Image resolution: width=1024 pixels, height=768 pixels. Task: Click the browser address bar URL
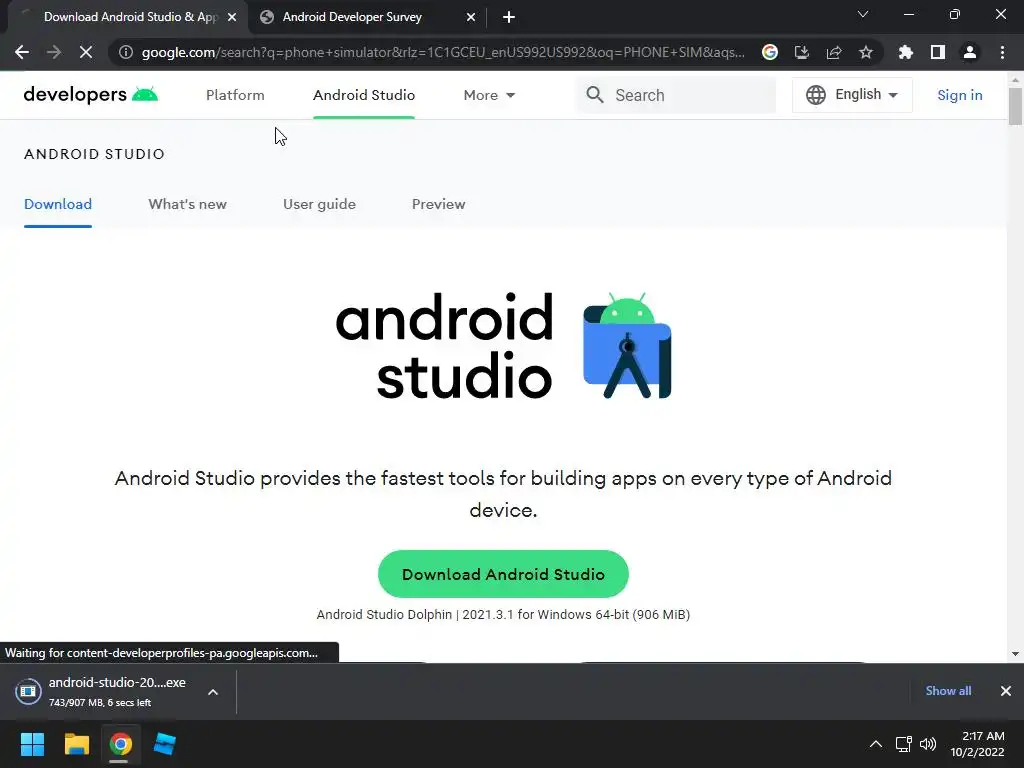pos(443,52)
